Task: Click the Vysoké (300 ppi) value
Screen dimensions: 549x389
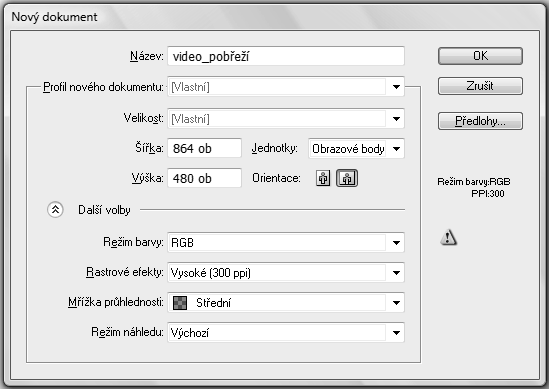Action: 210,273
